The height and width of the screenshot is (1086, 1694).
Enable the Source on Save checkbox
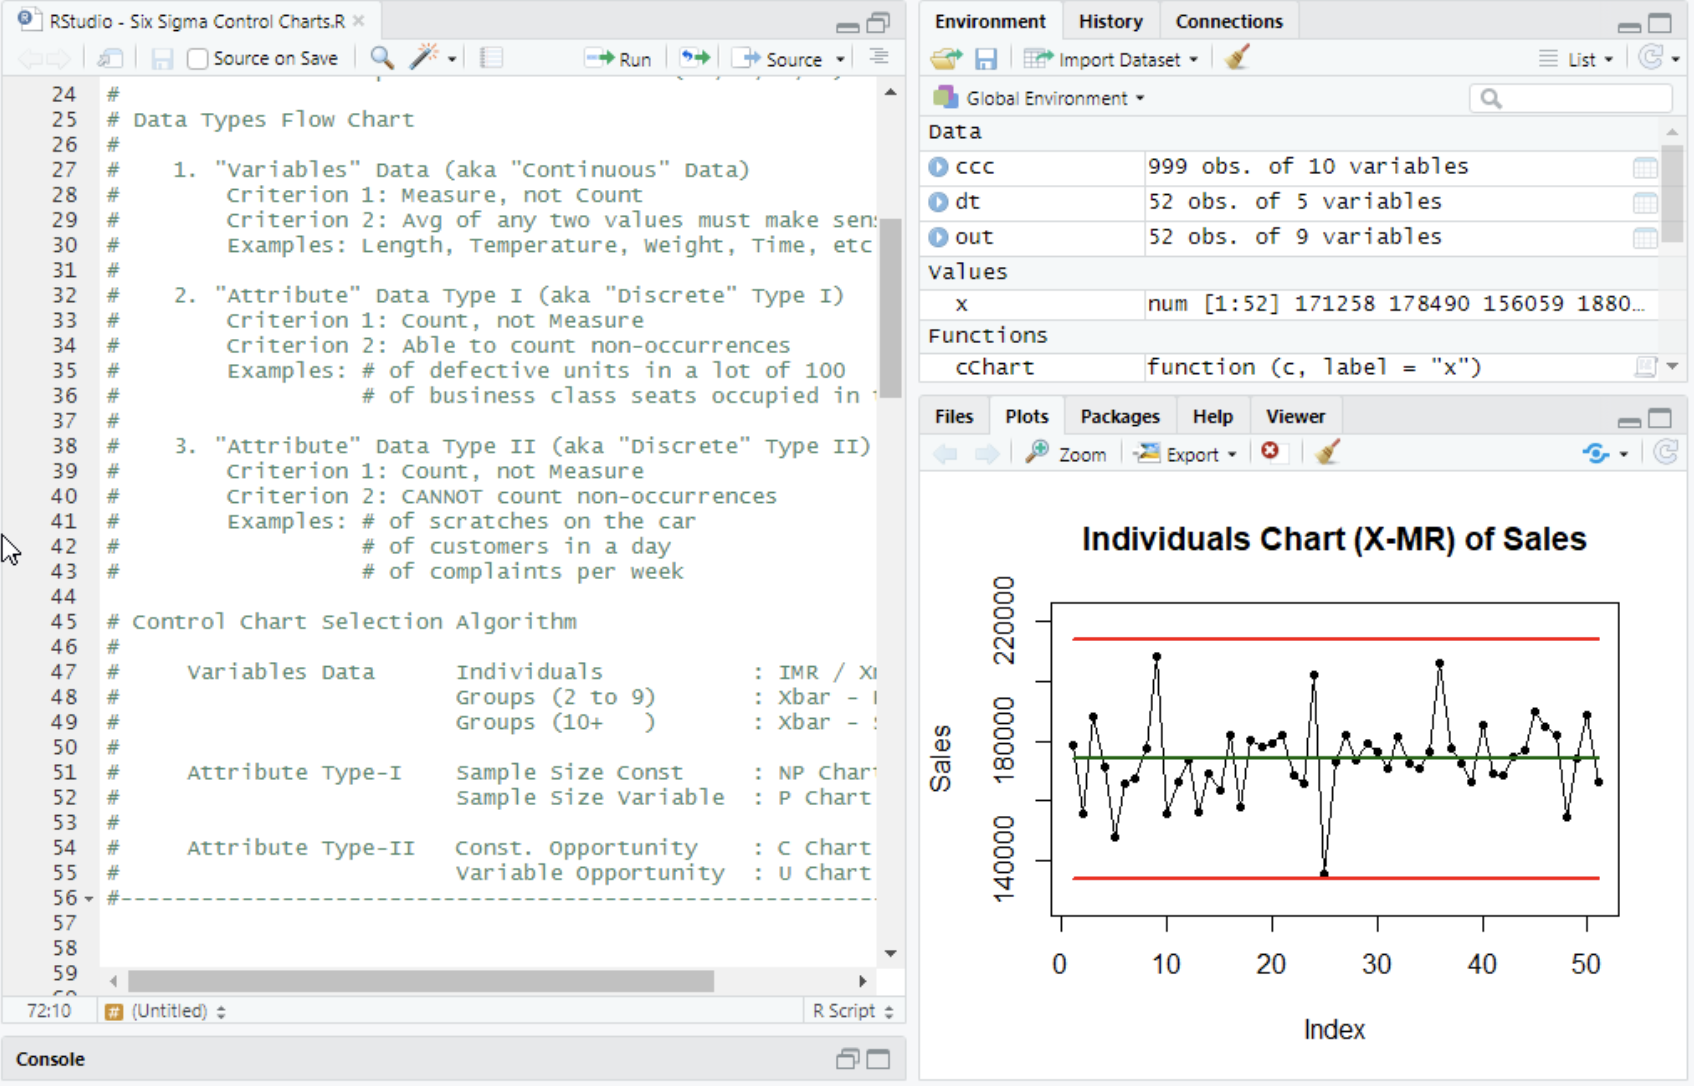pyautogui.click(x=198, y=59)
